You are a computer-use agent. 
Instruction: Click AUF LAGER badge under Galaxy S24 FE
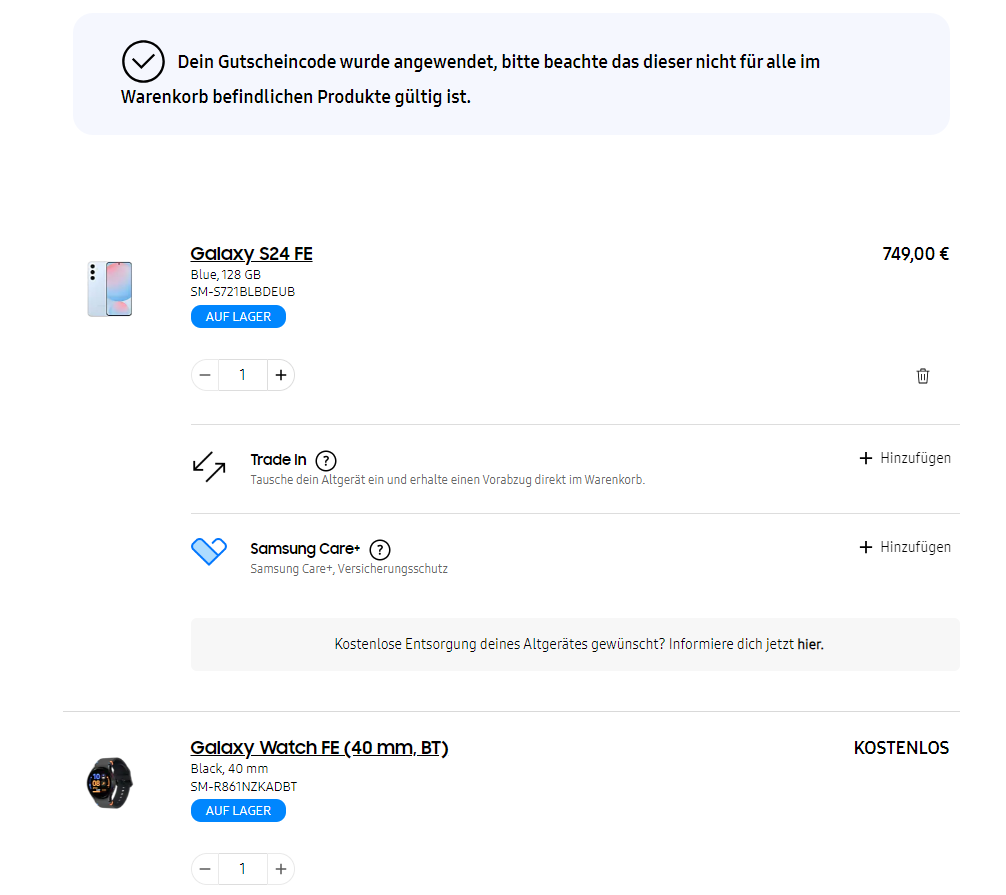238,317
